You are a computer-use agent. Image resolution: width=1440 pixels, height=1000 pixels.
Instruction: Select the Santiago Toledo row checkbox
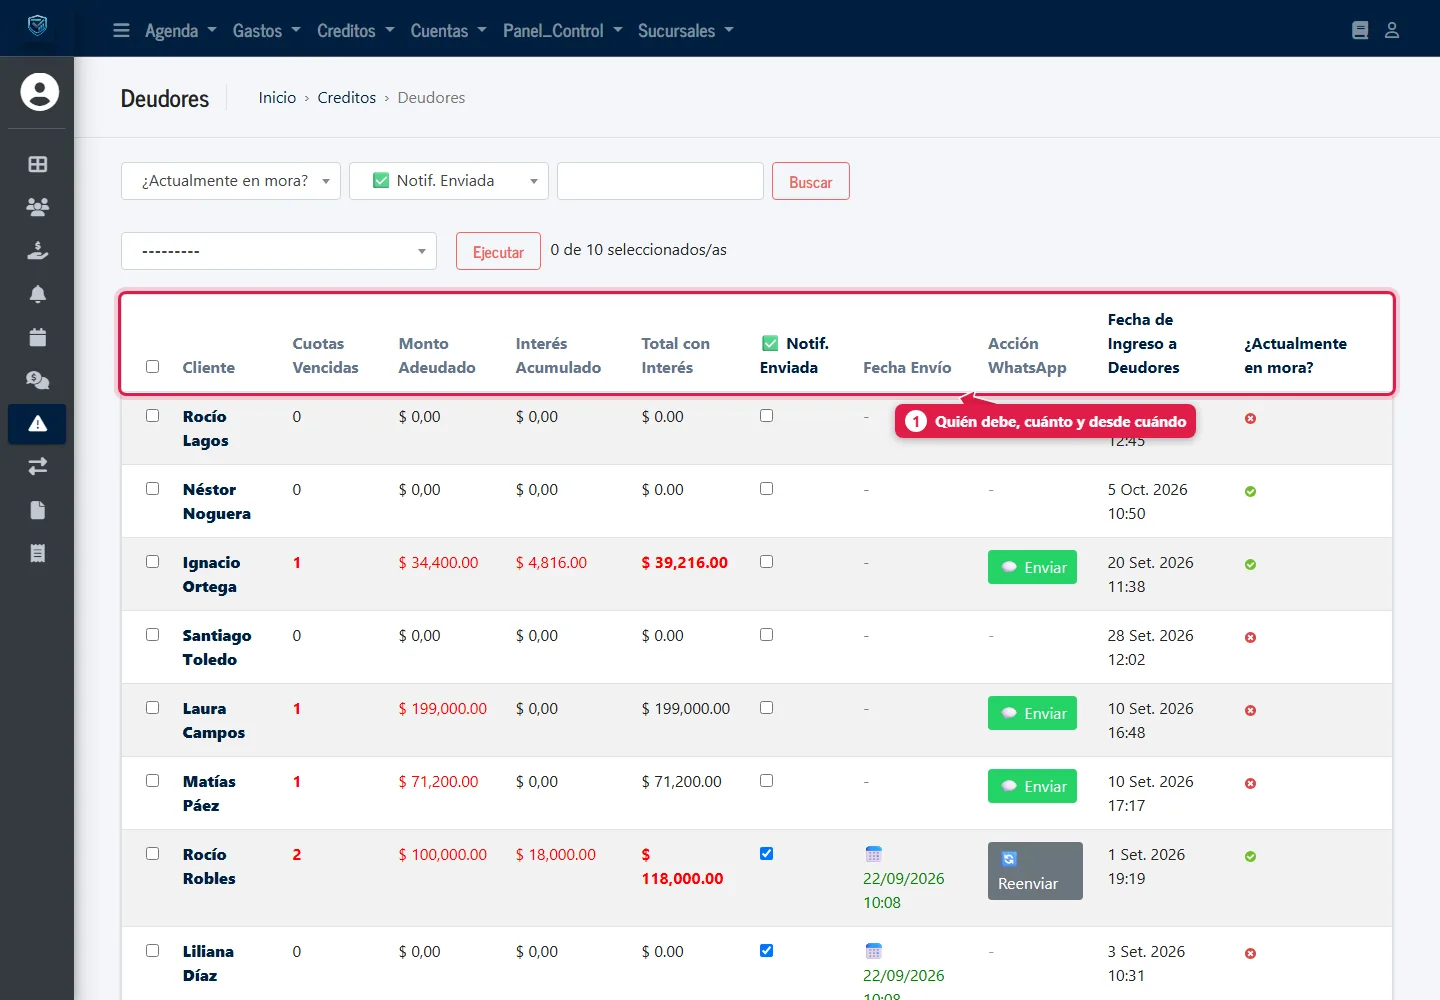coord(153,635)
